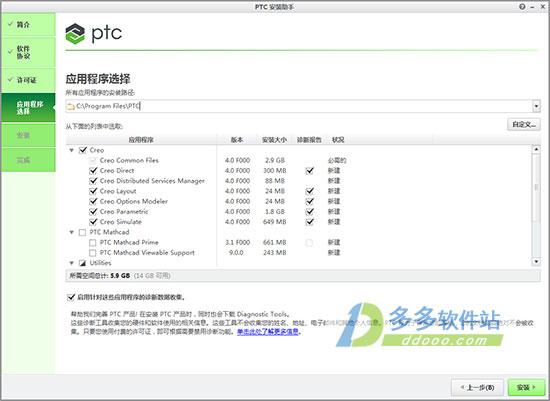Toggle the Utilities group checkbox
550x401 pixels.
click(82, 263)
